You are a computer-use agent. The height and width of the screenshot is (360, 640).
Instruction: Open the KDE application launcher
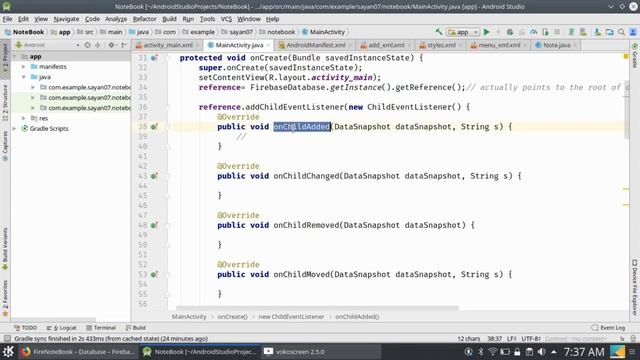[x=8, y=351]
